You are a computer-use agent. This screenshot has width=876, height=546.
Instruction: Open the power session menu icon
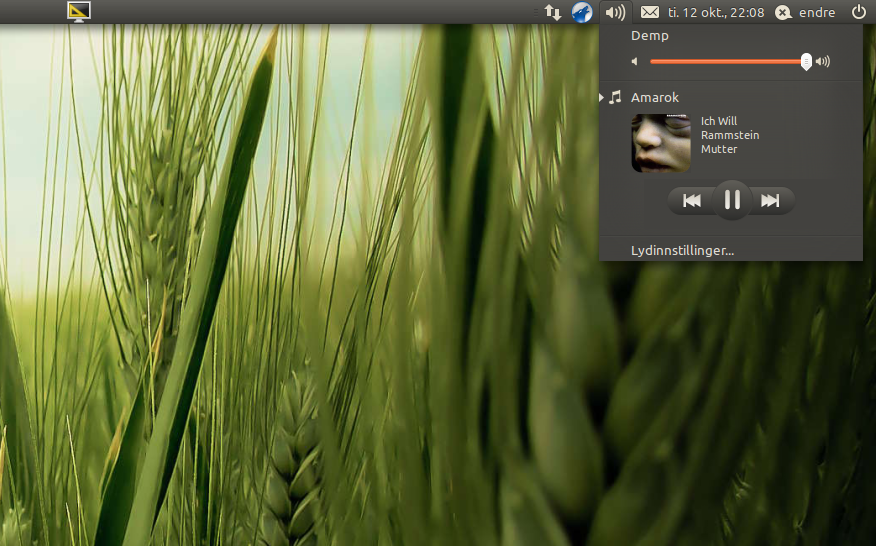(859, 12)
